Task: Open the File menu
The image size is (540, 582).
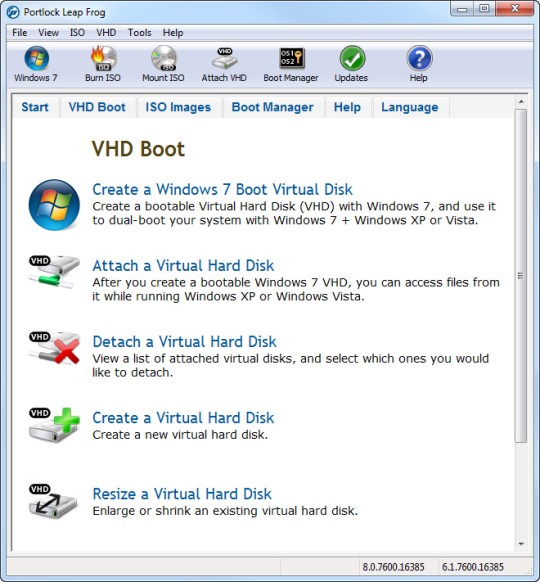Action: [19, 33]
